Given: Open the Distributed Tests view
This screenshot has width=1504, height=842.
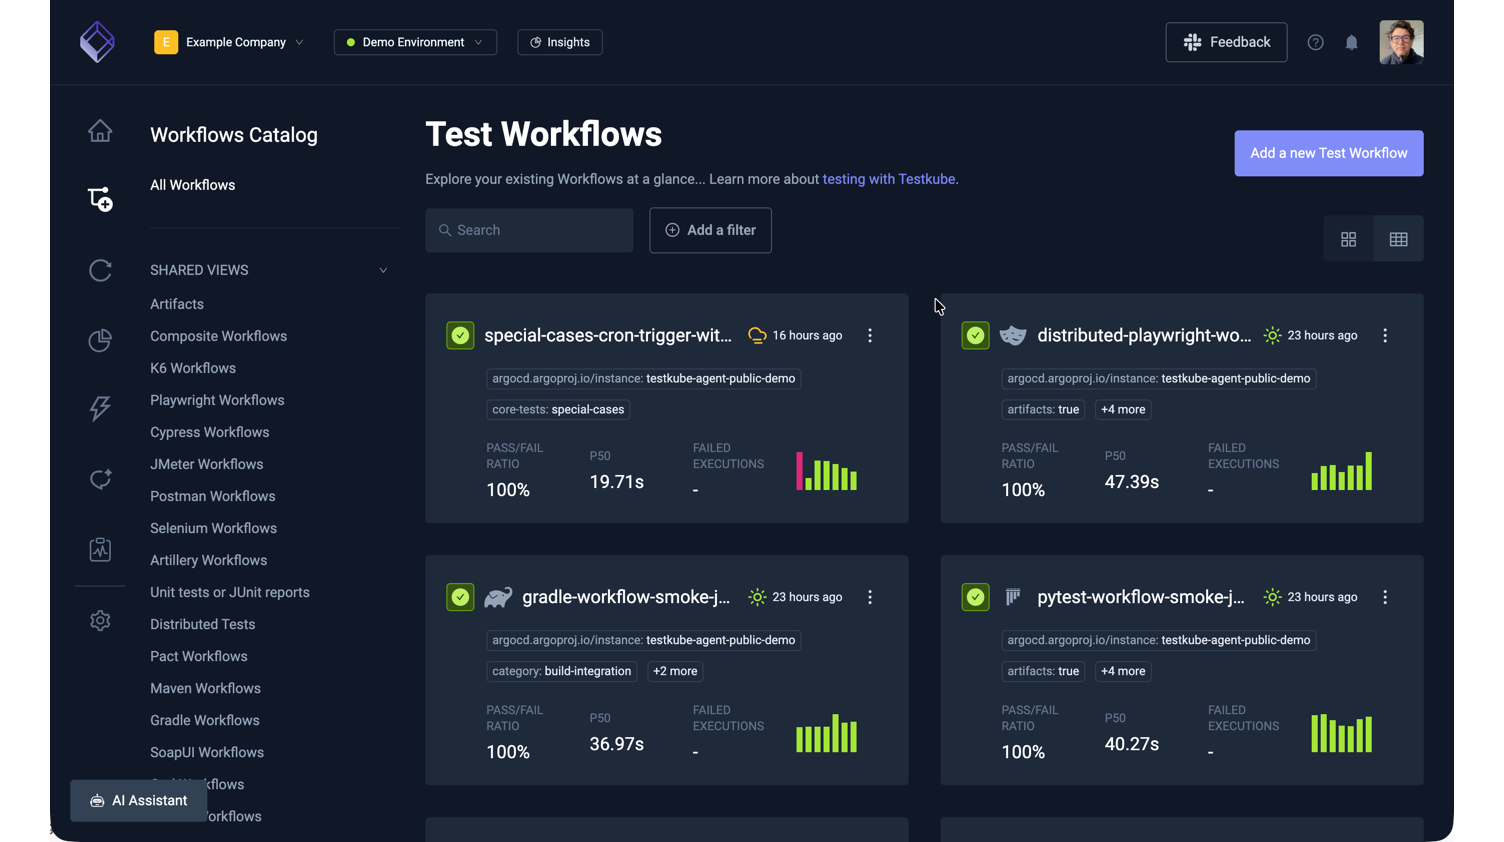Looking at the screenshot, I should pyautogui.click(x=203, y=624).
